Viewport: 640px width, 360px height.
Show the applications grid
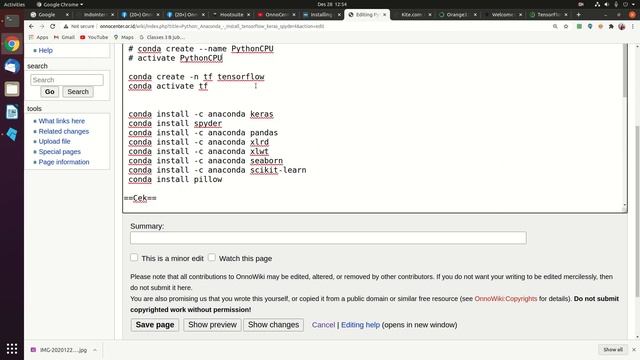point(12,349)
